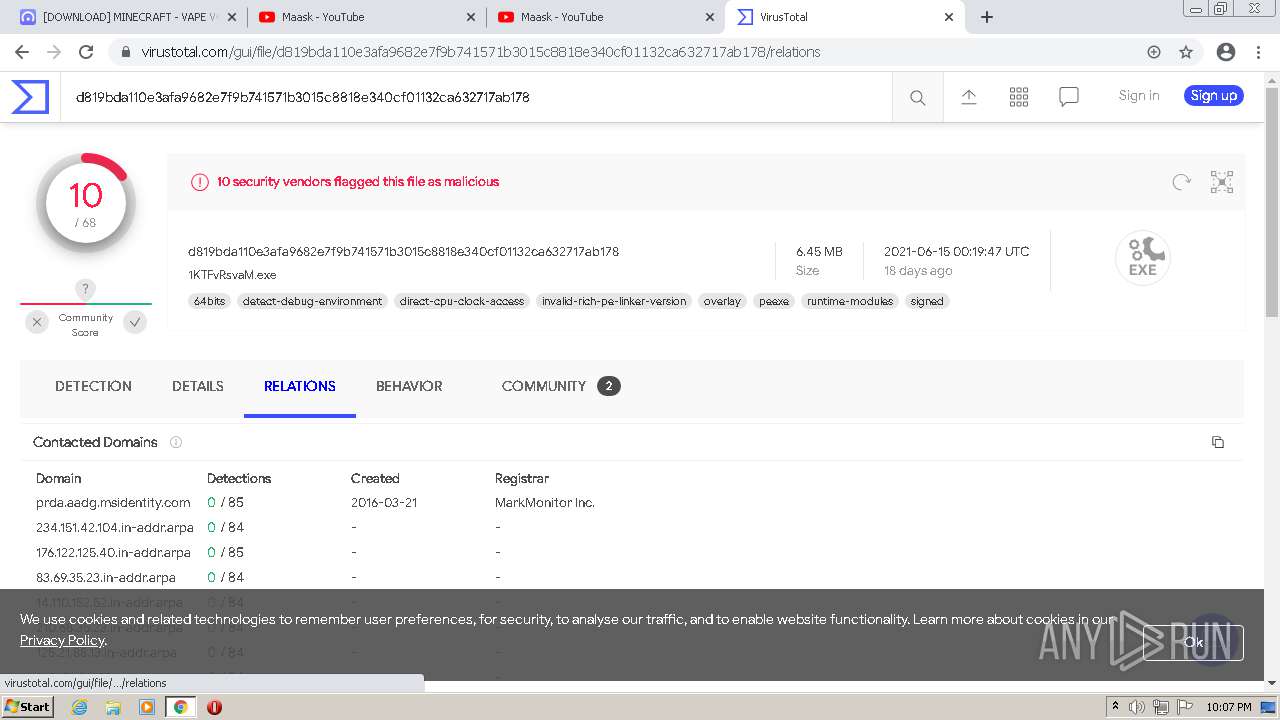Screen dimensions: 1280x720
Task: Click the search magnifier icon
Action: point(917,97)
